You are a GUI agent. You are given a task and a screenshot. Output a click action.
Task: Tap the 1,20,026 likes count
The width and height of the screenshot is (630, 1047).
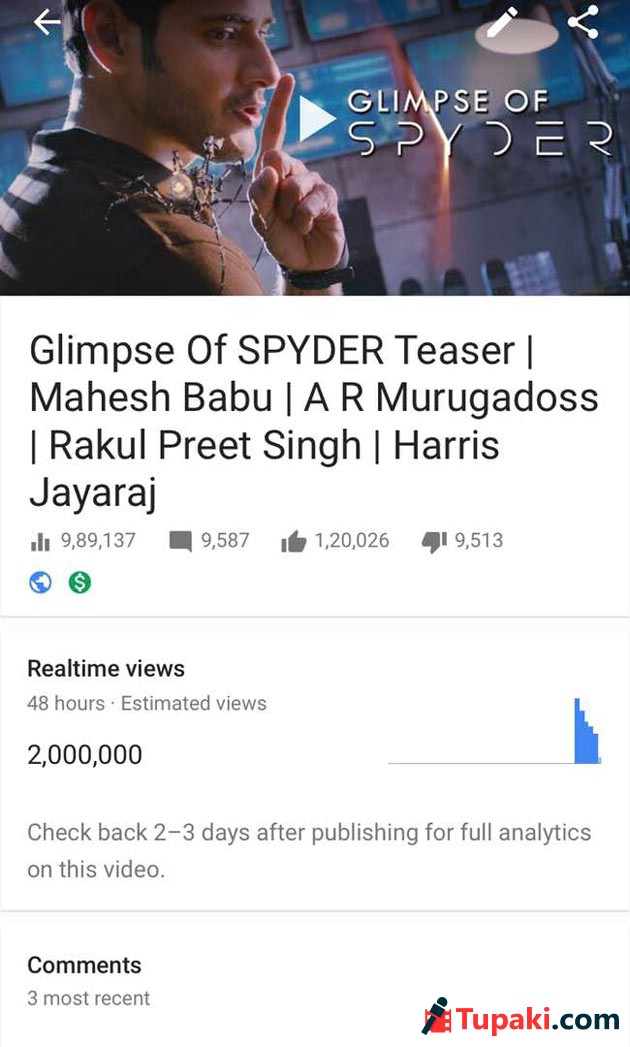pos(351,540)
